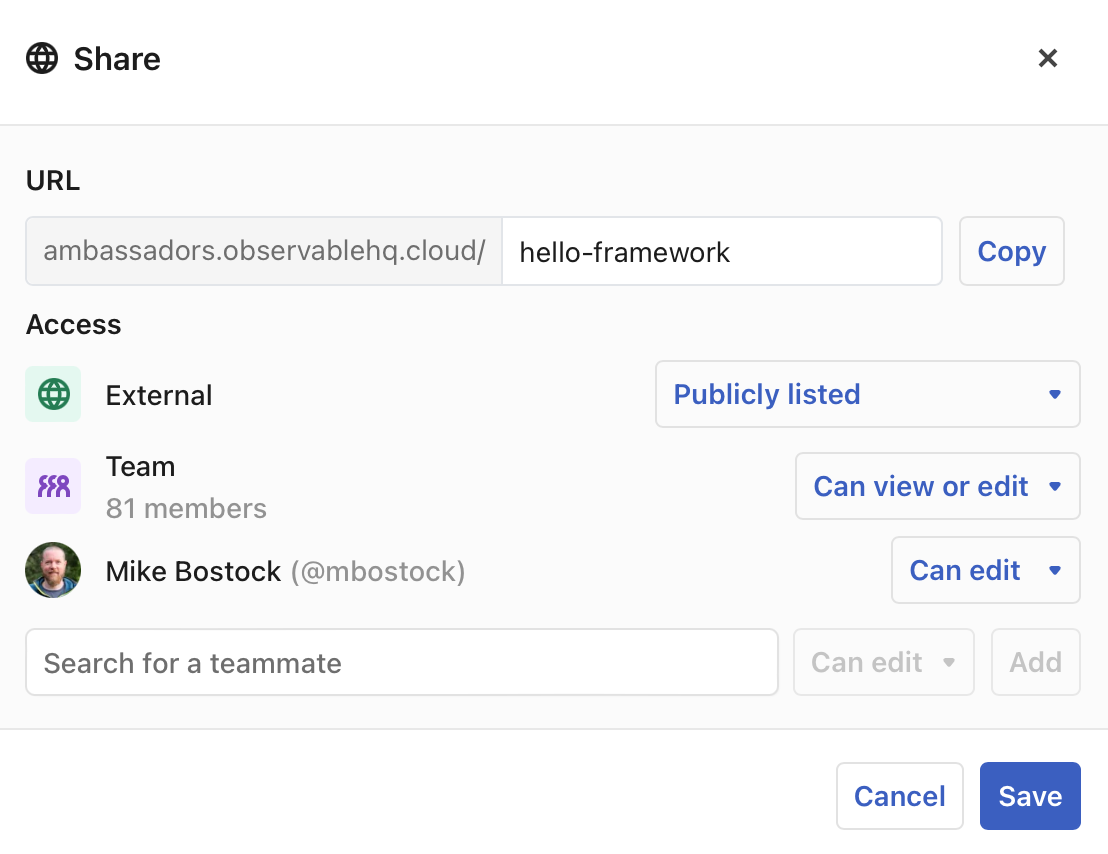Open Mike Bostock's Can edit permission dropdown
Screen dimensions: 1108x854
coord(985,570)
